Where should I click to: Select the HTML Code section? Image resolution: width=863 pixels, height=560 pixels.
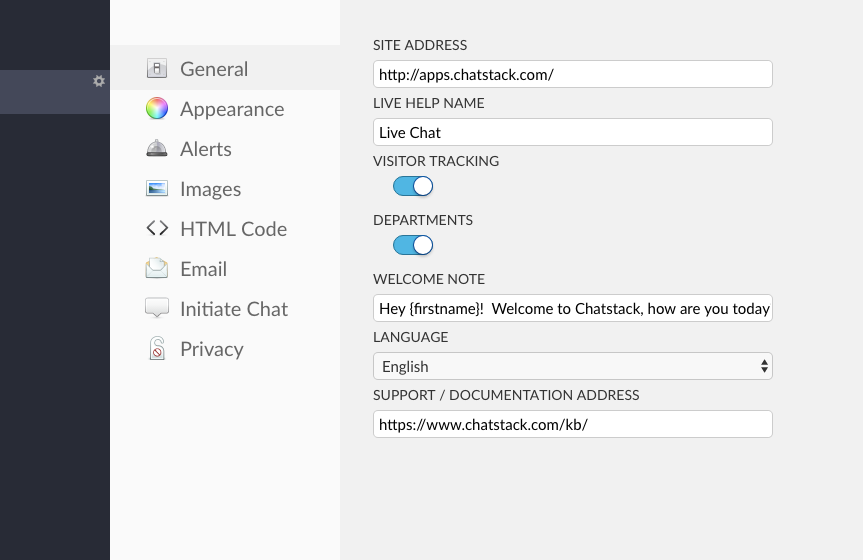225,229
